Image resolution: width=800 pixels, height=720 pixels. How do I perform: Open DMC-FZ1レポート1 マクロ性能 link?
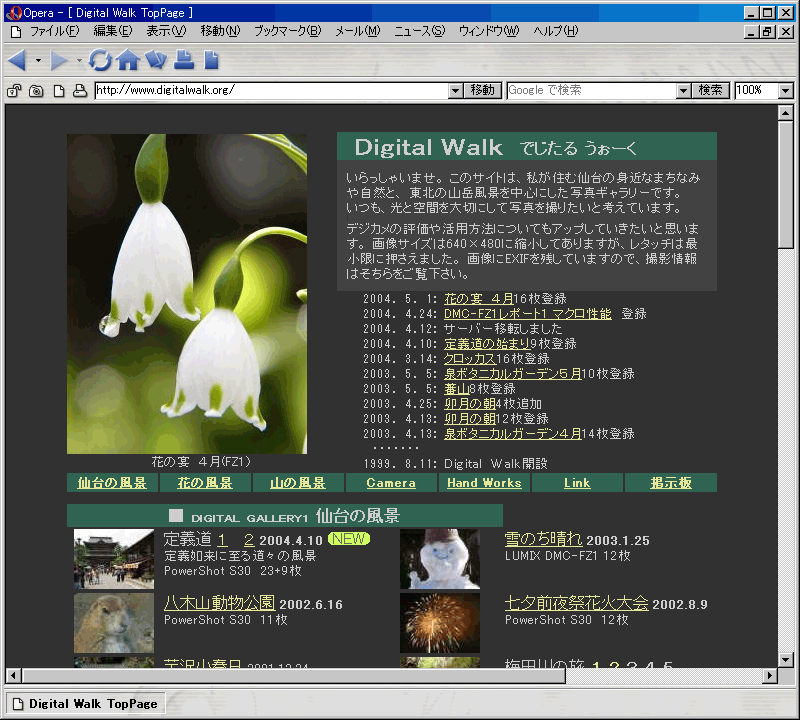pos(528,314)
